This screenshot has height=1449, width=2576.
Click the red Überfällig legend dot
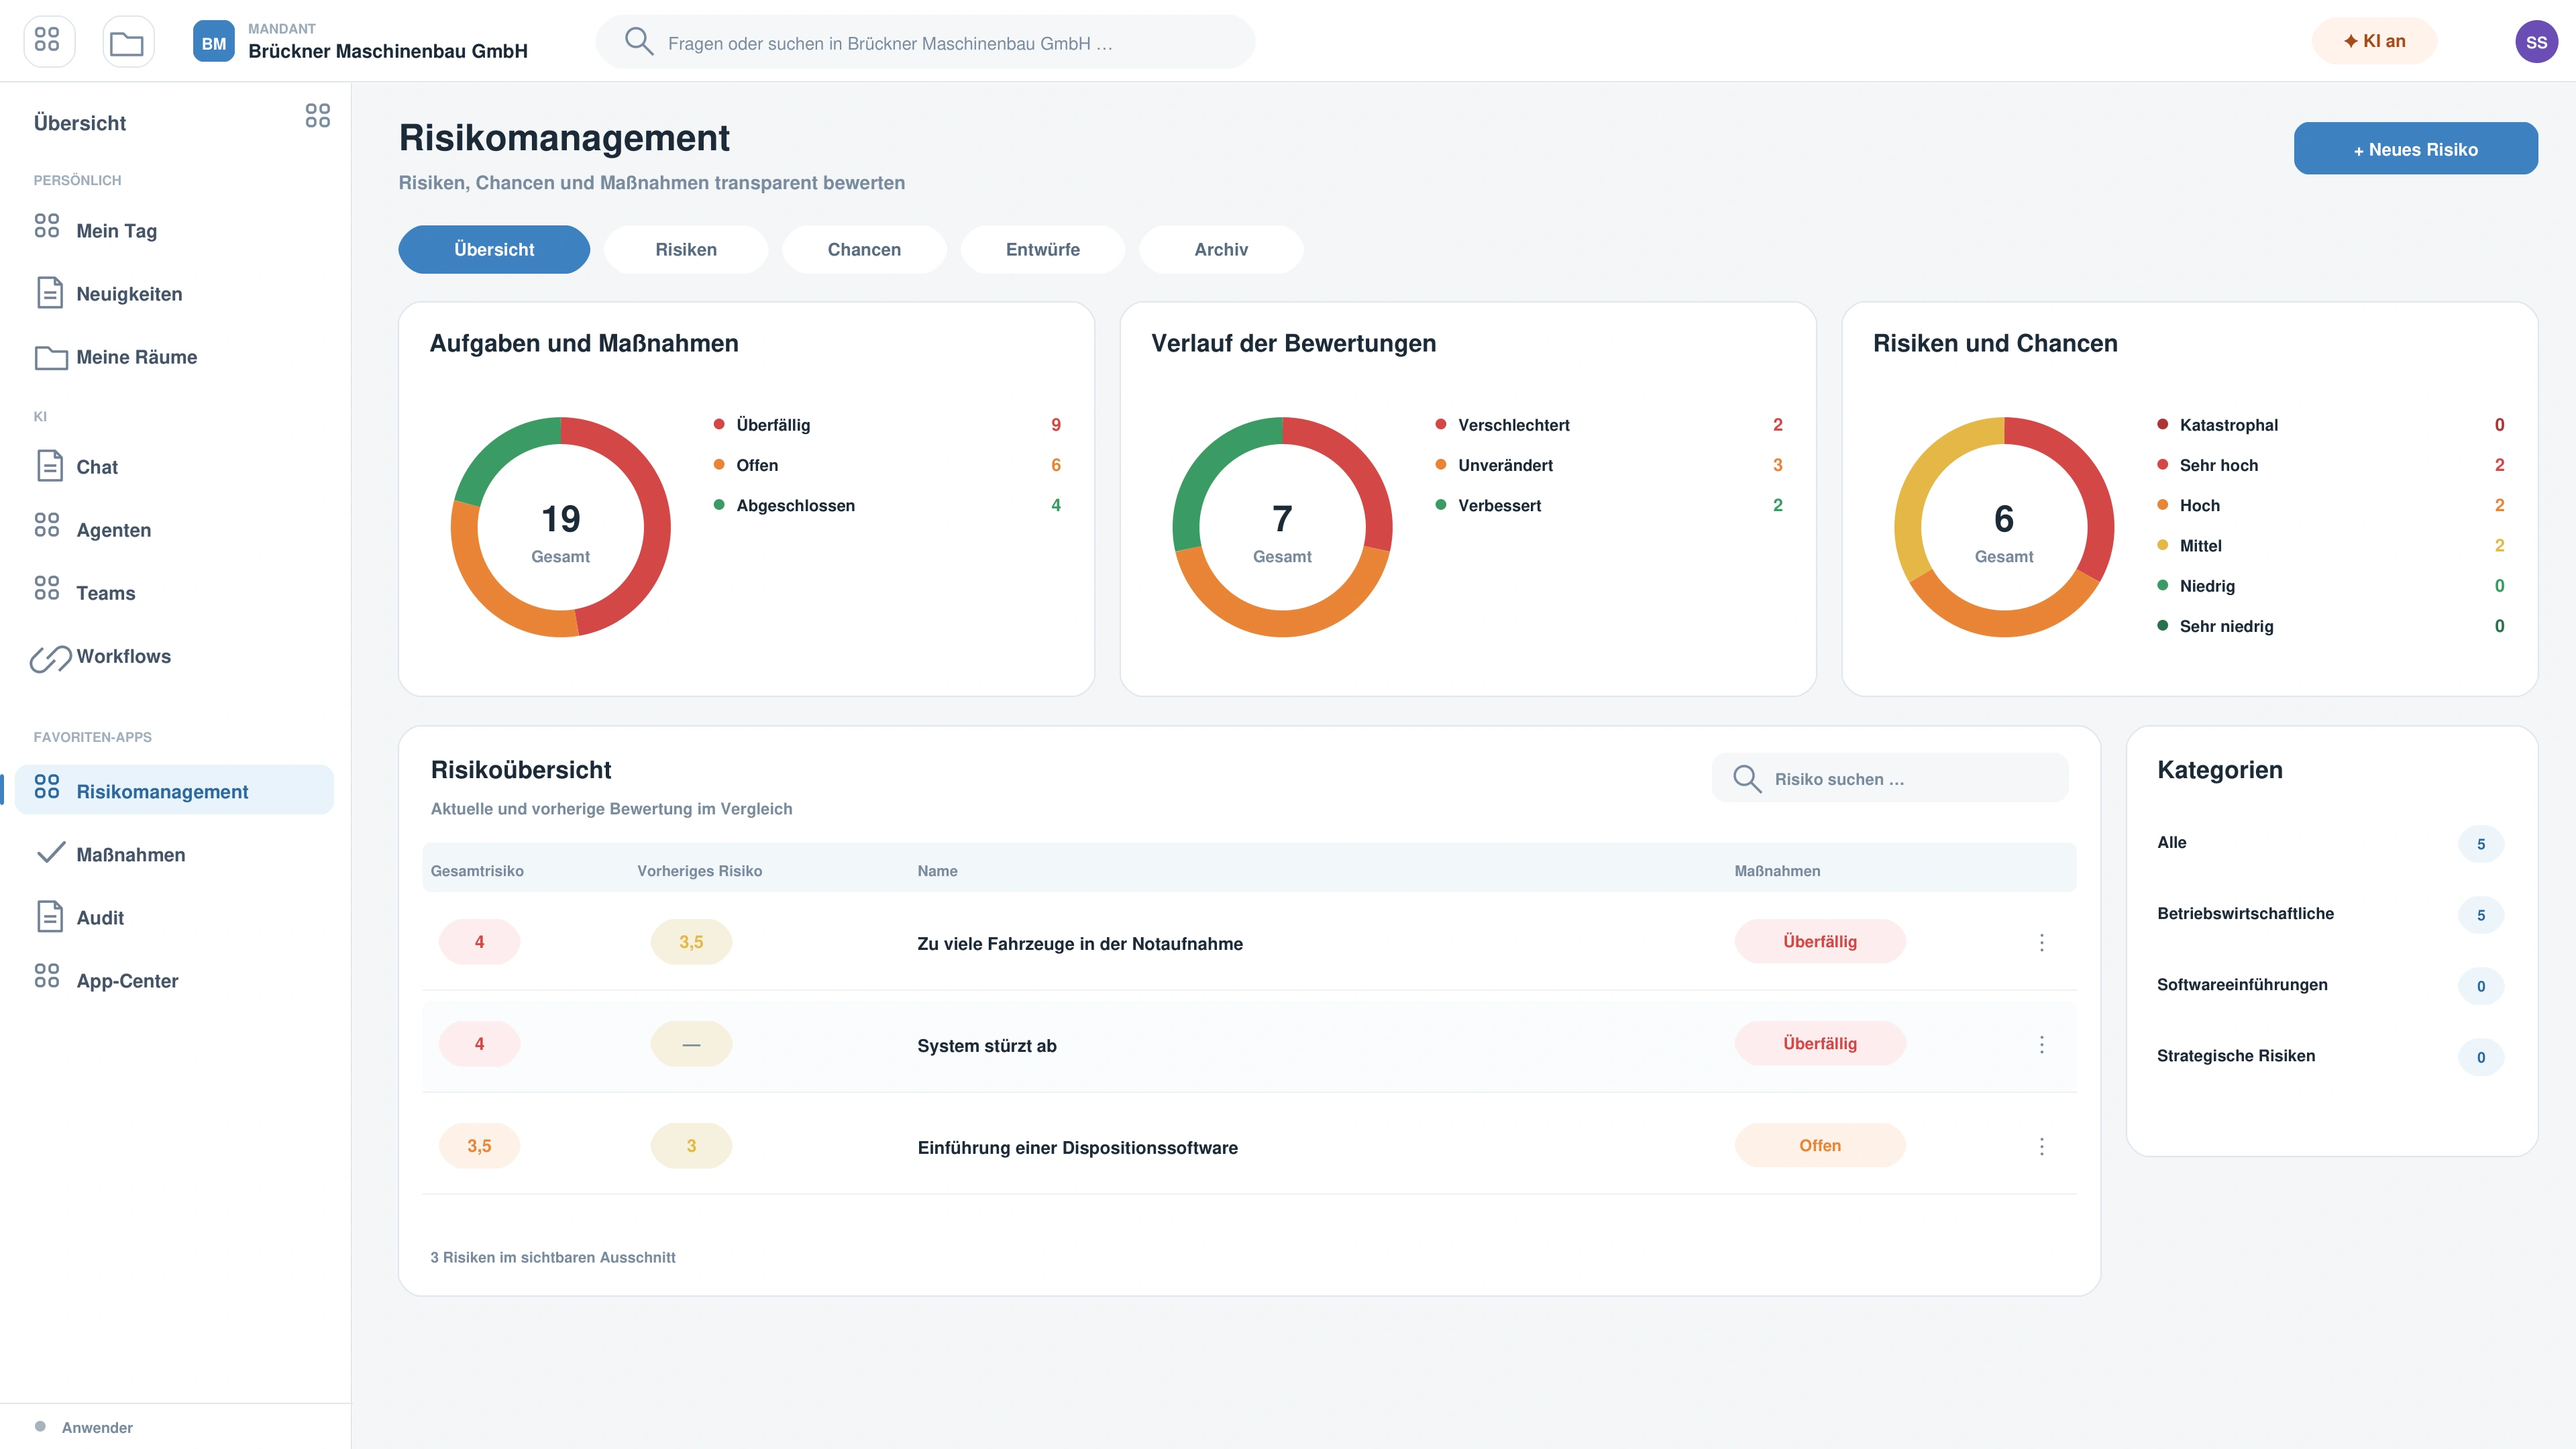(x=719, y=424)
